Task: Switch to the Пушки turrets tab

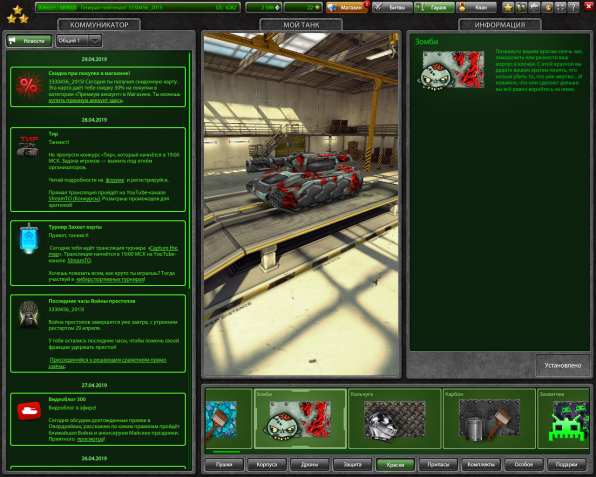Action: tap(224, 464)
